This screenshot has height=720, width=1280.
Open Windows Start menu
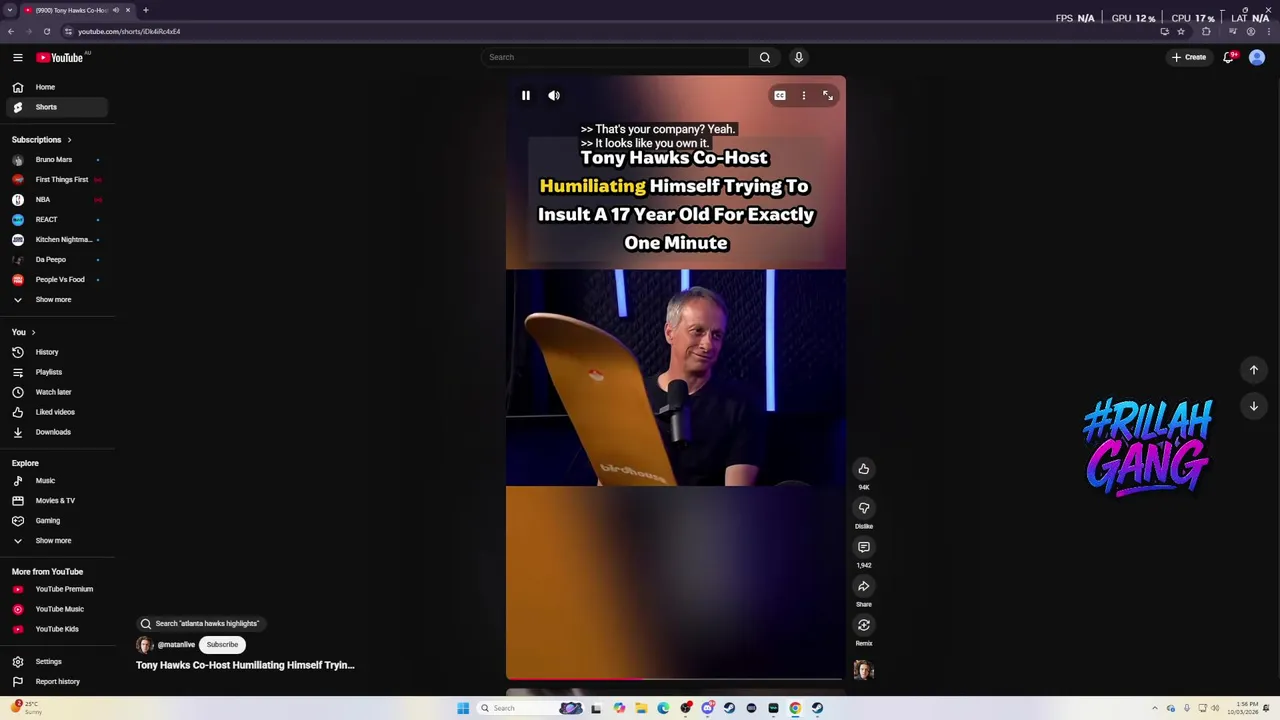click(463, 708)
